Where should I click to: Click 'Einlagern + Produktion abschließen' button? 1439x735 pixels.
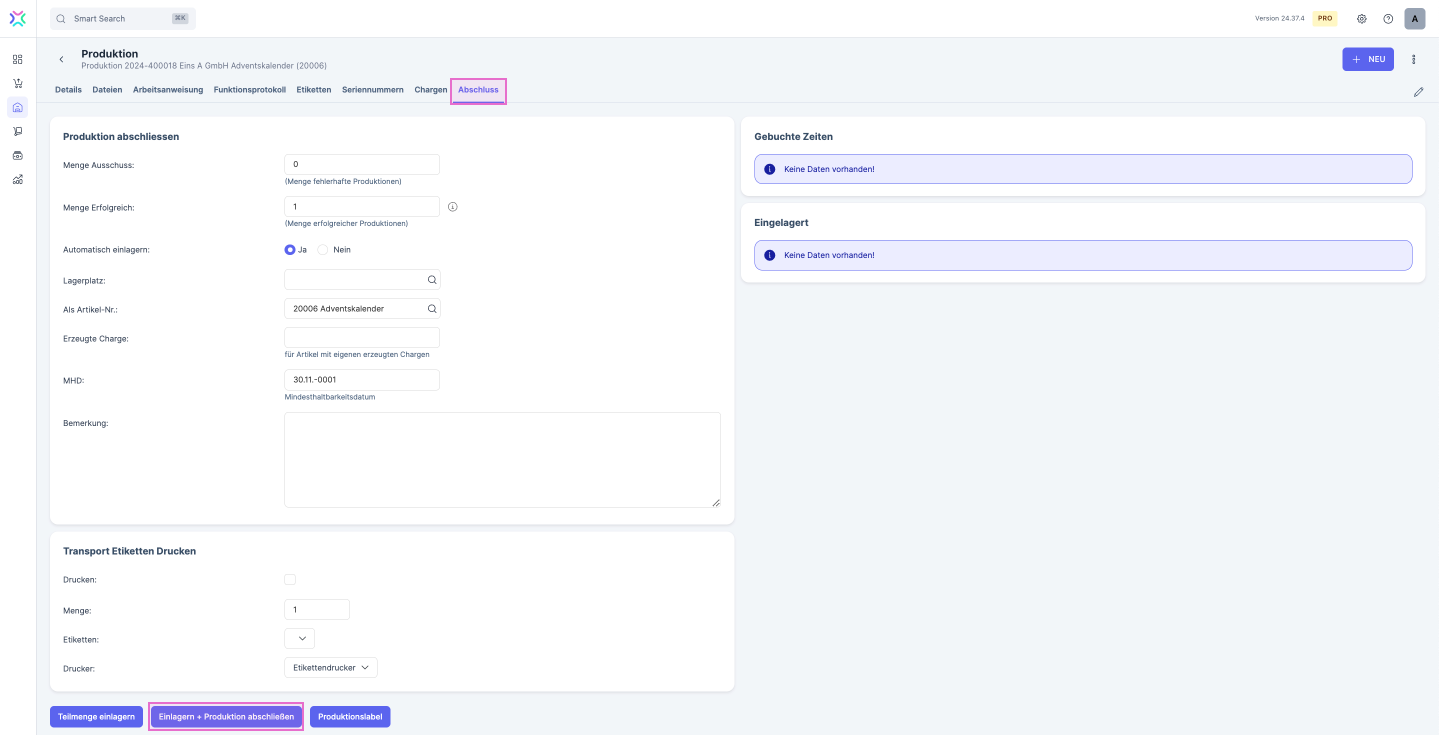tap(226, 717)
